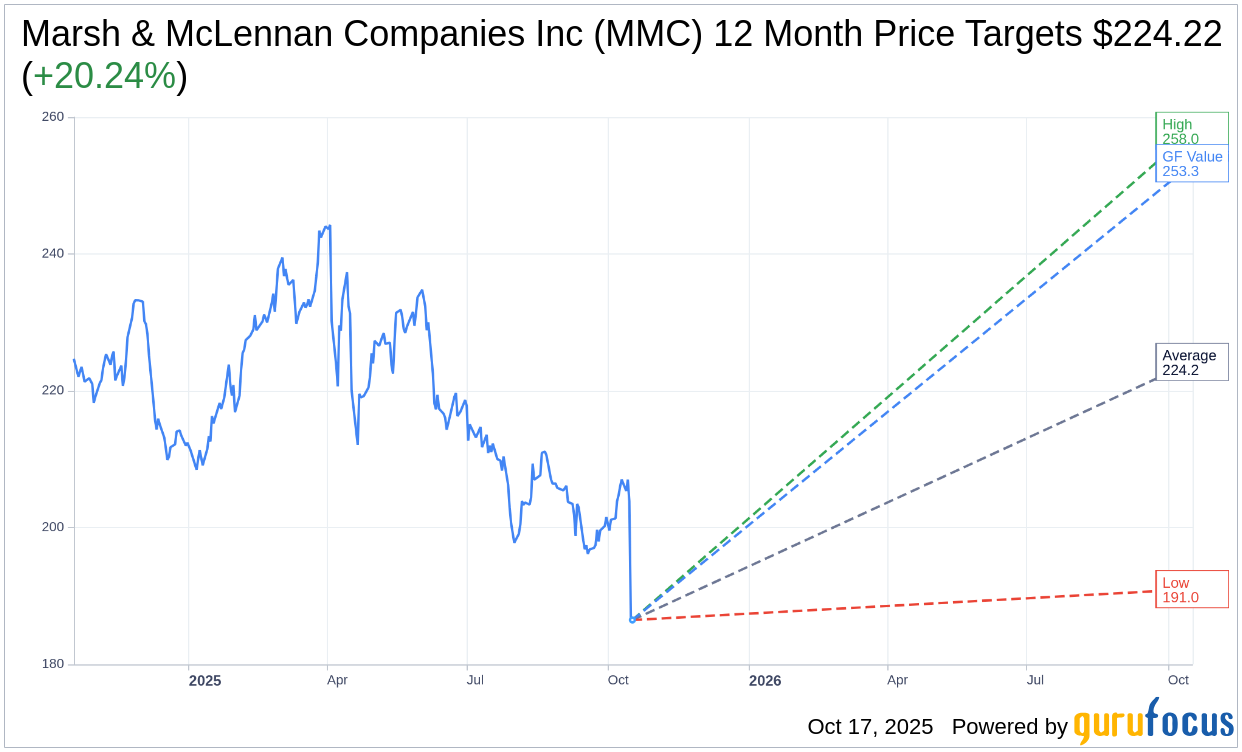The image size is (1242, 752).
Task: Click the 220 y-axis label
Action: [x=52, y=390]
